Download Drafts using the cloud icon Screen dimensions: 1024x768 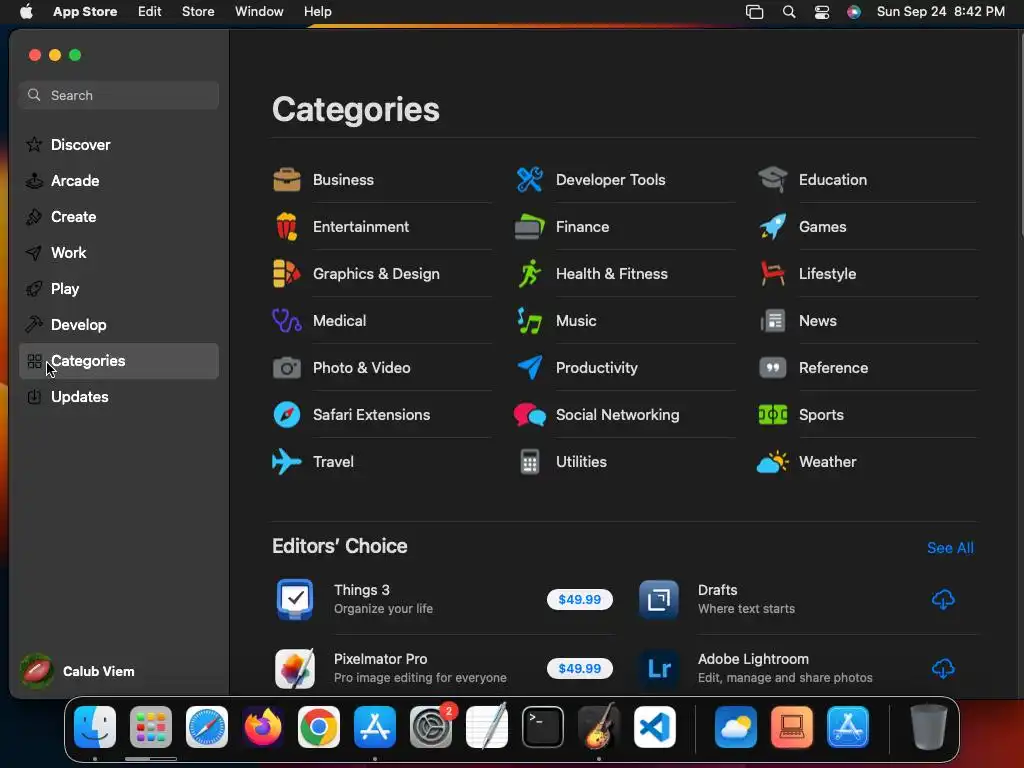[943, 600]
